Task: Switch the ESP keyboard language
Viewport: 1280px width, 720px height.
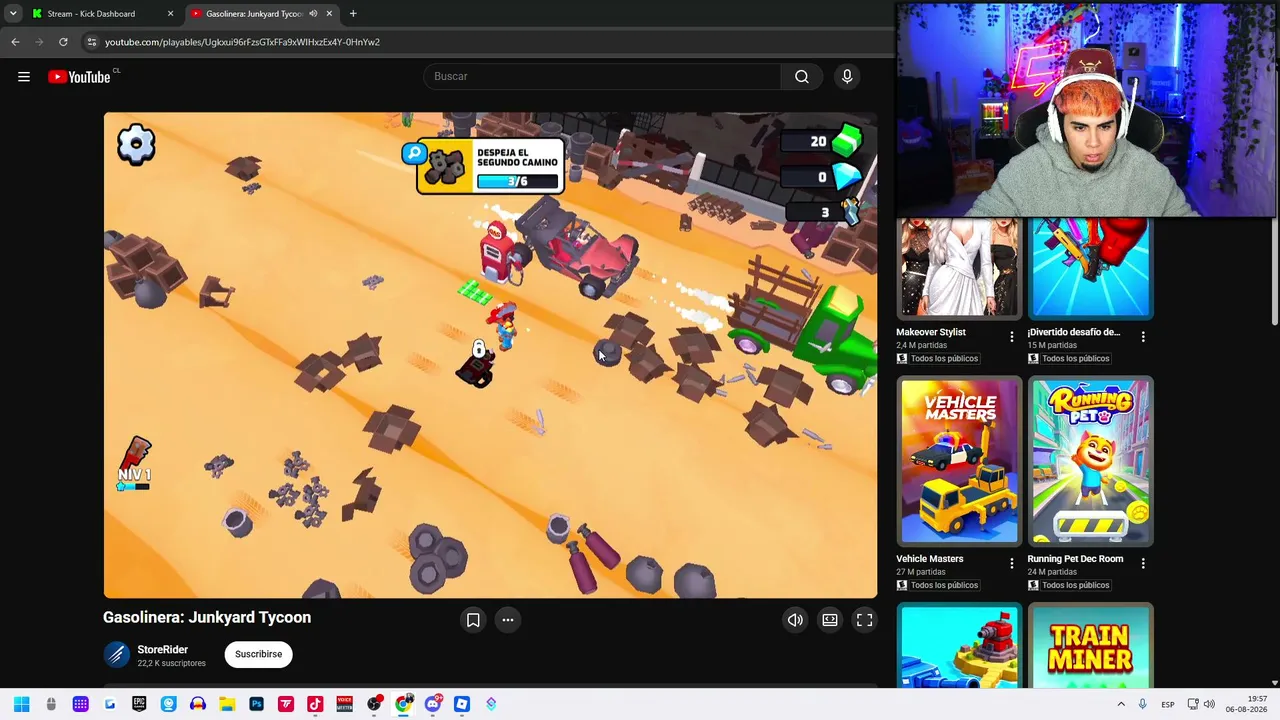Action: tap(1168, 705)
